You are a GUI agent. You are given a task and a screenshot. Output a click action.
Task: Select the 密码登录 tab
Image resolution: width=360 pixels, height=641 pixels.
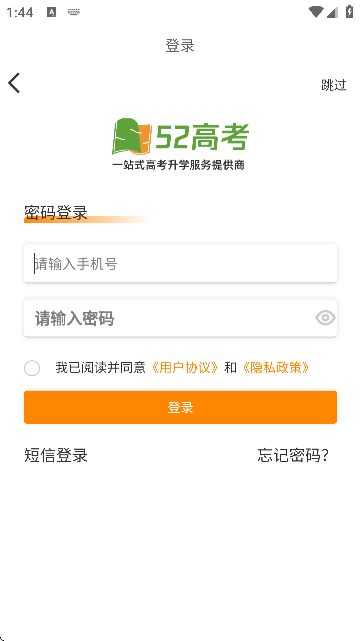(56, 213)
